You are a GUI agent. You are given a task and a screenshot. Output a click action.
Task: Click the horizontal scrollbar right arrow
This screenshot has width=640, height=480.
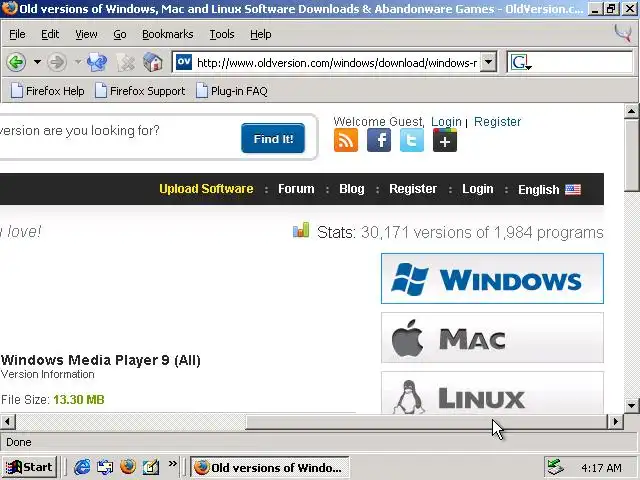(x=616, y=422)
